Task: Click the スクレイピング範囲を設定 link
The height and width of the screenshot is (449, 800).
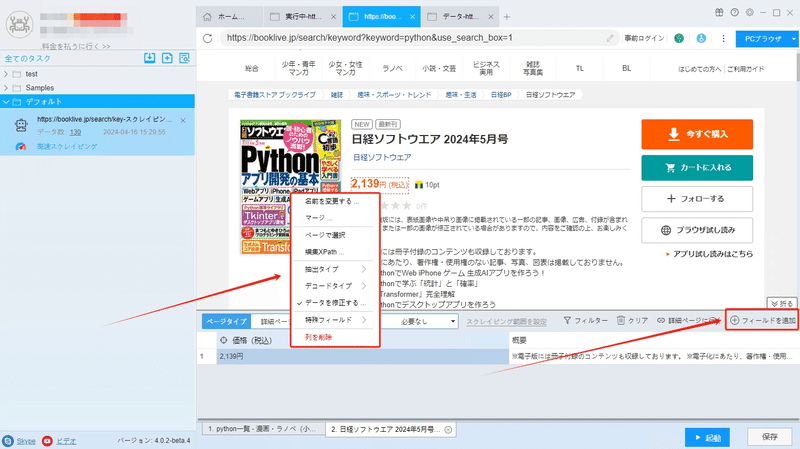Action: point(506,321)
